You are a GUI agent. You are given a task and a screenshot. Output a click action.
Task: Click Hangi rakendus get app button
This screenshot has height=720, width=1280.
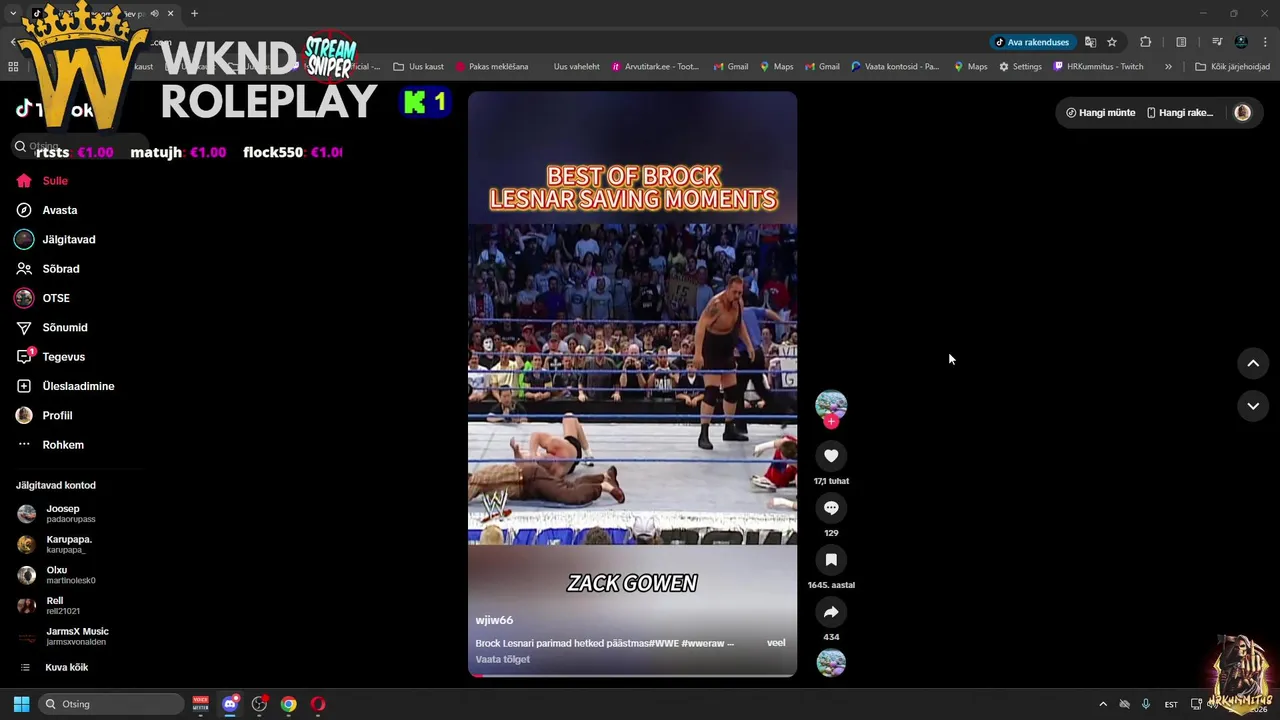pos(1180,113)
